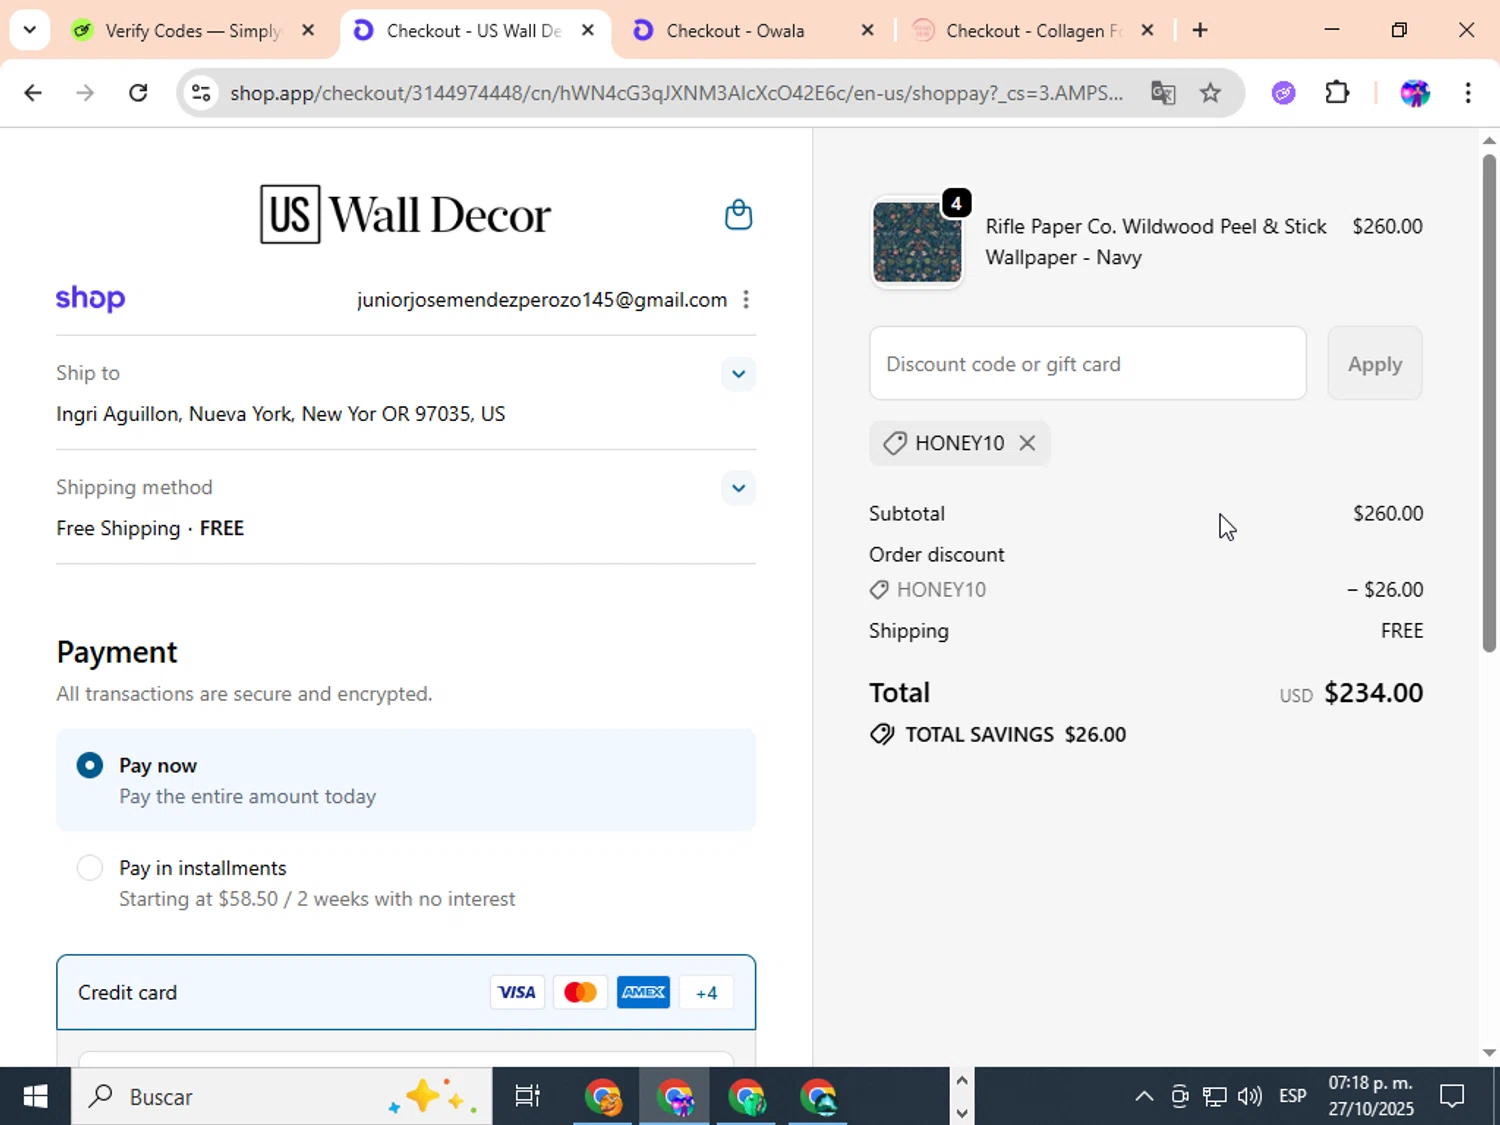
Task: Click the Rifle Paper Co. Wildwood product name
Action: (x=1156, y=242)
